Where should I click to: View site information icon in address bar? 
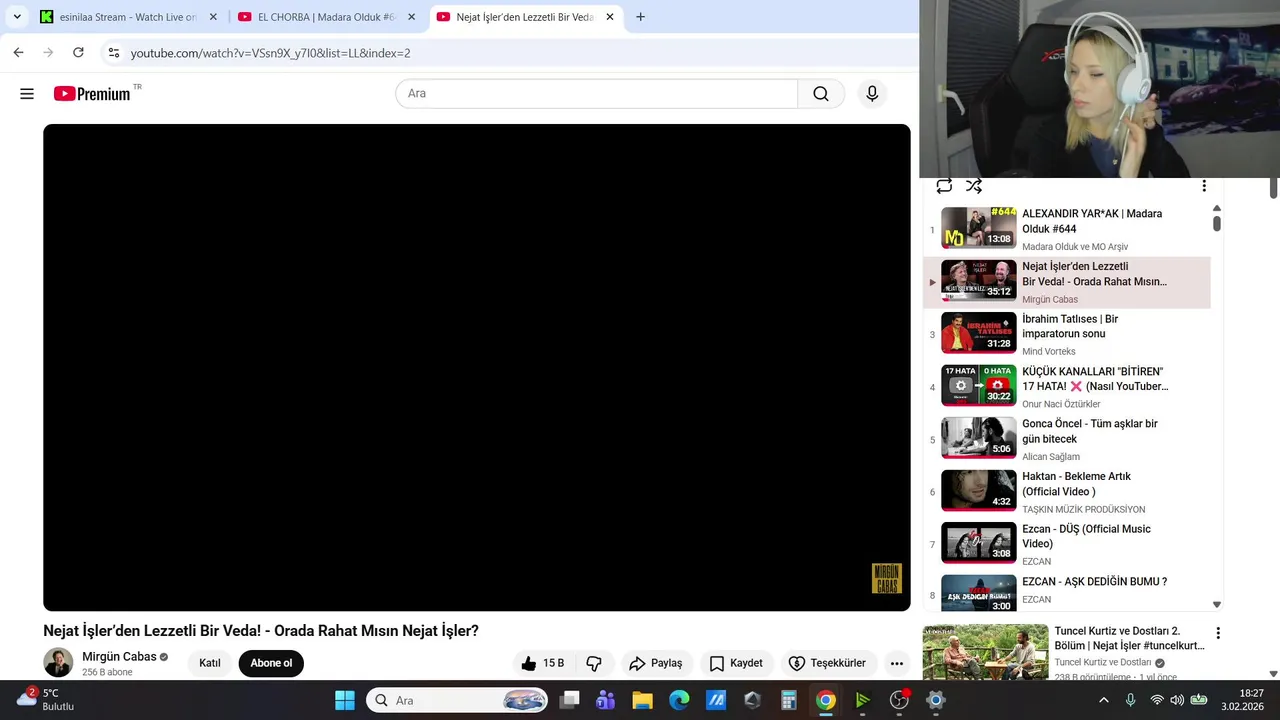click(x=114, y=53)
